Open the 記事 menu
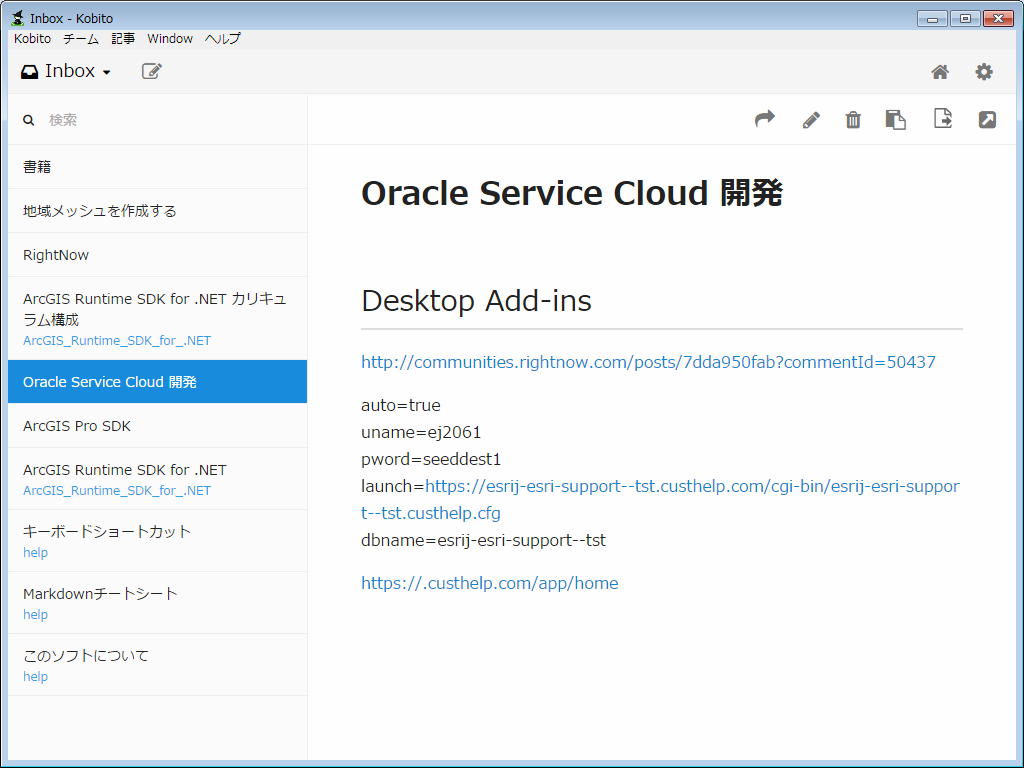 pyautogui.click(x=123, y=39)
